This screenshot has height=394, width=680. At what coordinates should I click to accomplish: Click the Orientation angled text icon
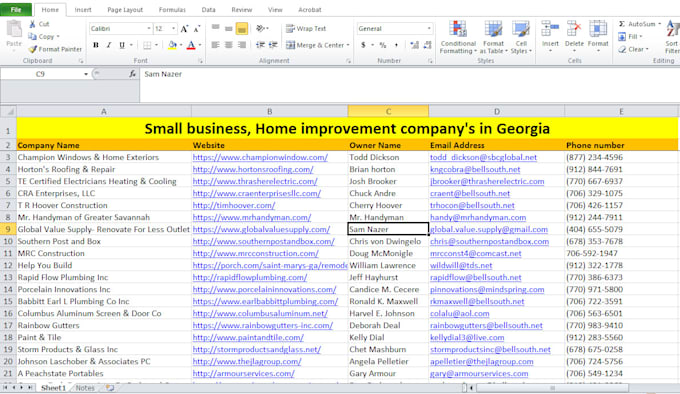[260, 28]
